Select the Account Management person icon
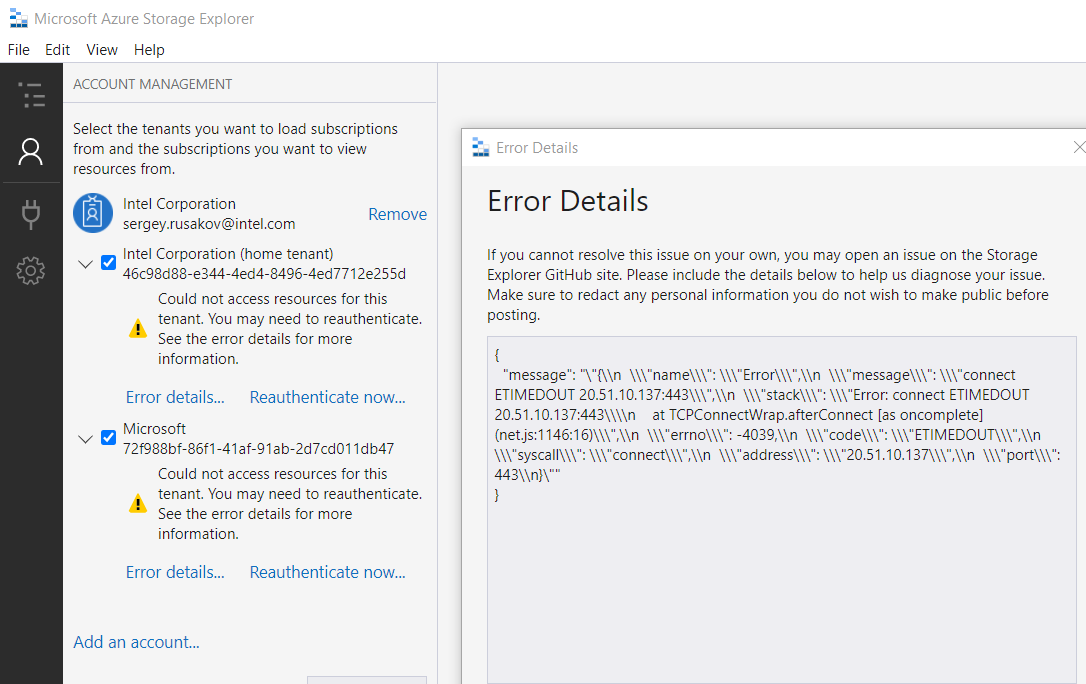The width and height of the screenshot is (1086, 684). [31, 152]
